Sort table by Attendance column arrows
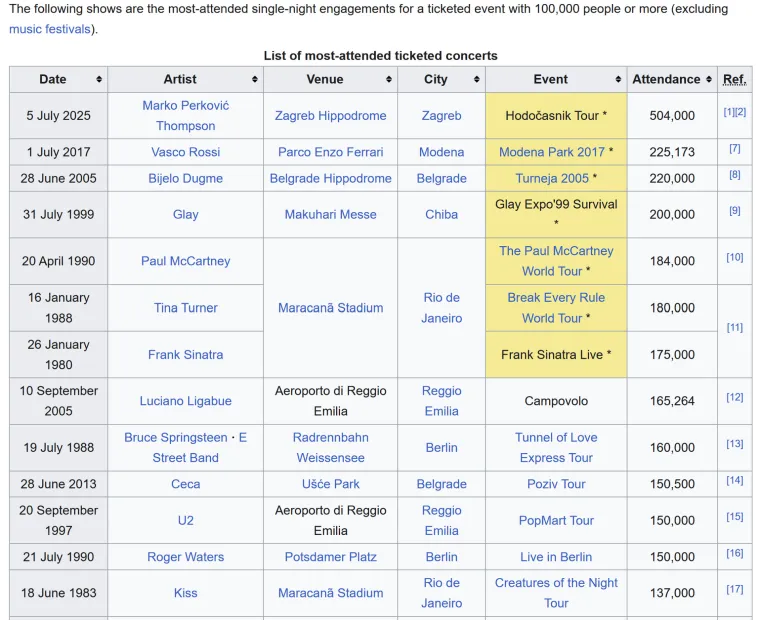 click(709, 79)
